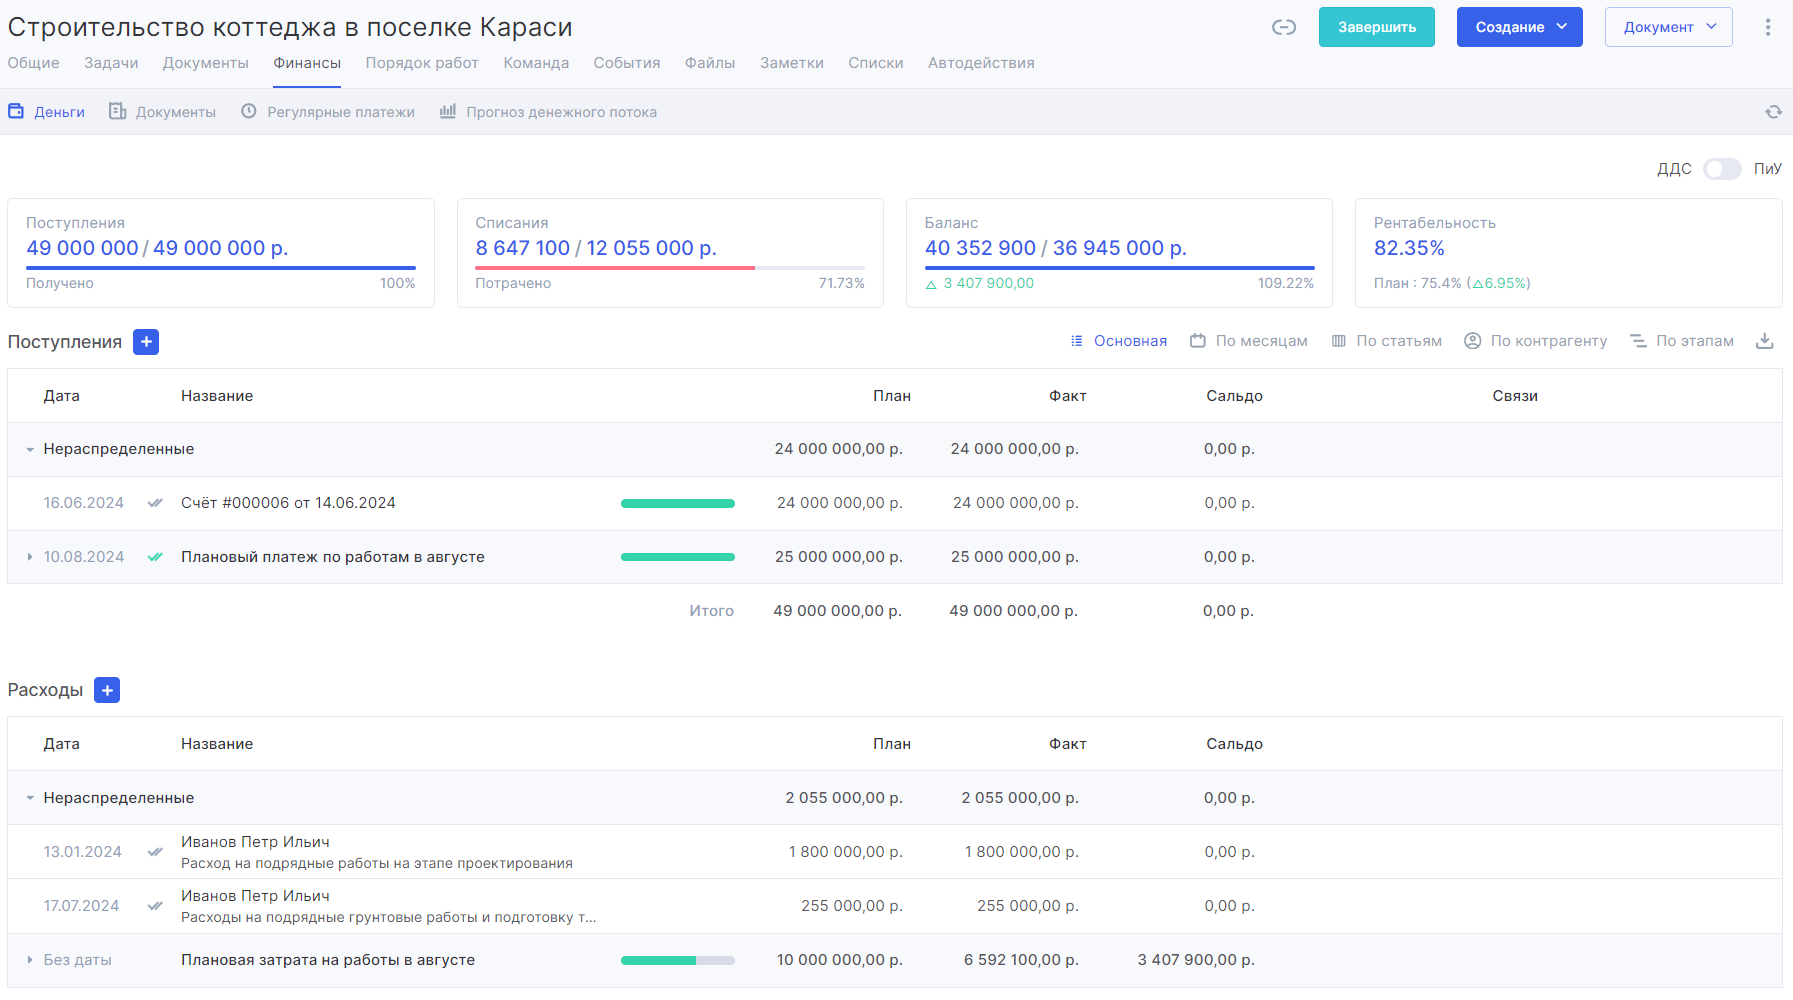Collapse the expenses Нераспределенные group
This screenshot has height=1000, width=1793.
pos(30,798)
